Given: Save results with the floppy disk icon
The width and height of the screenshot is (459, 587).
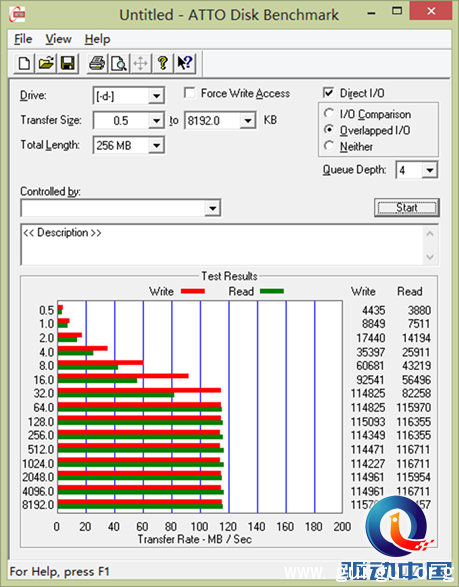Looking at the screenshot, I should (68, 63).
